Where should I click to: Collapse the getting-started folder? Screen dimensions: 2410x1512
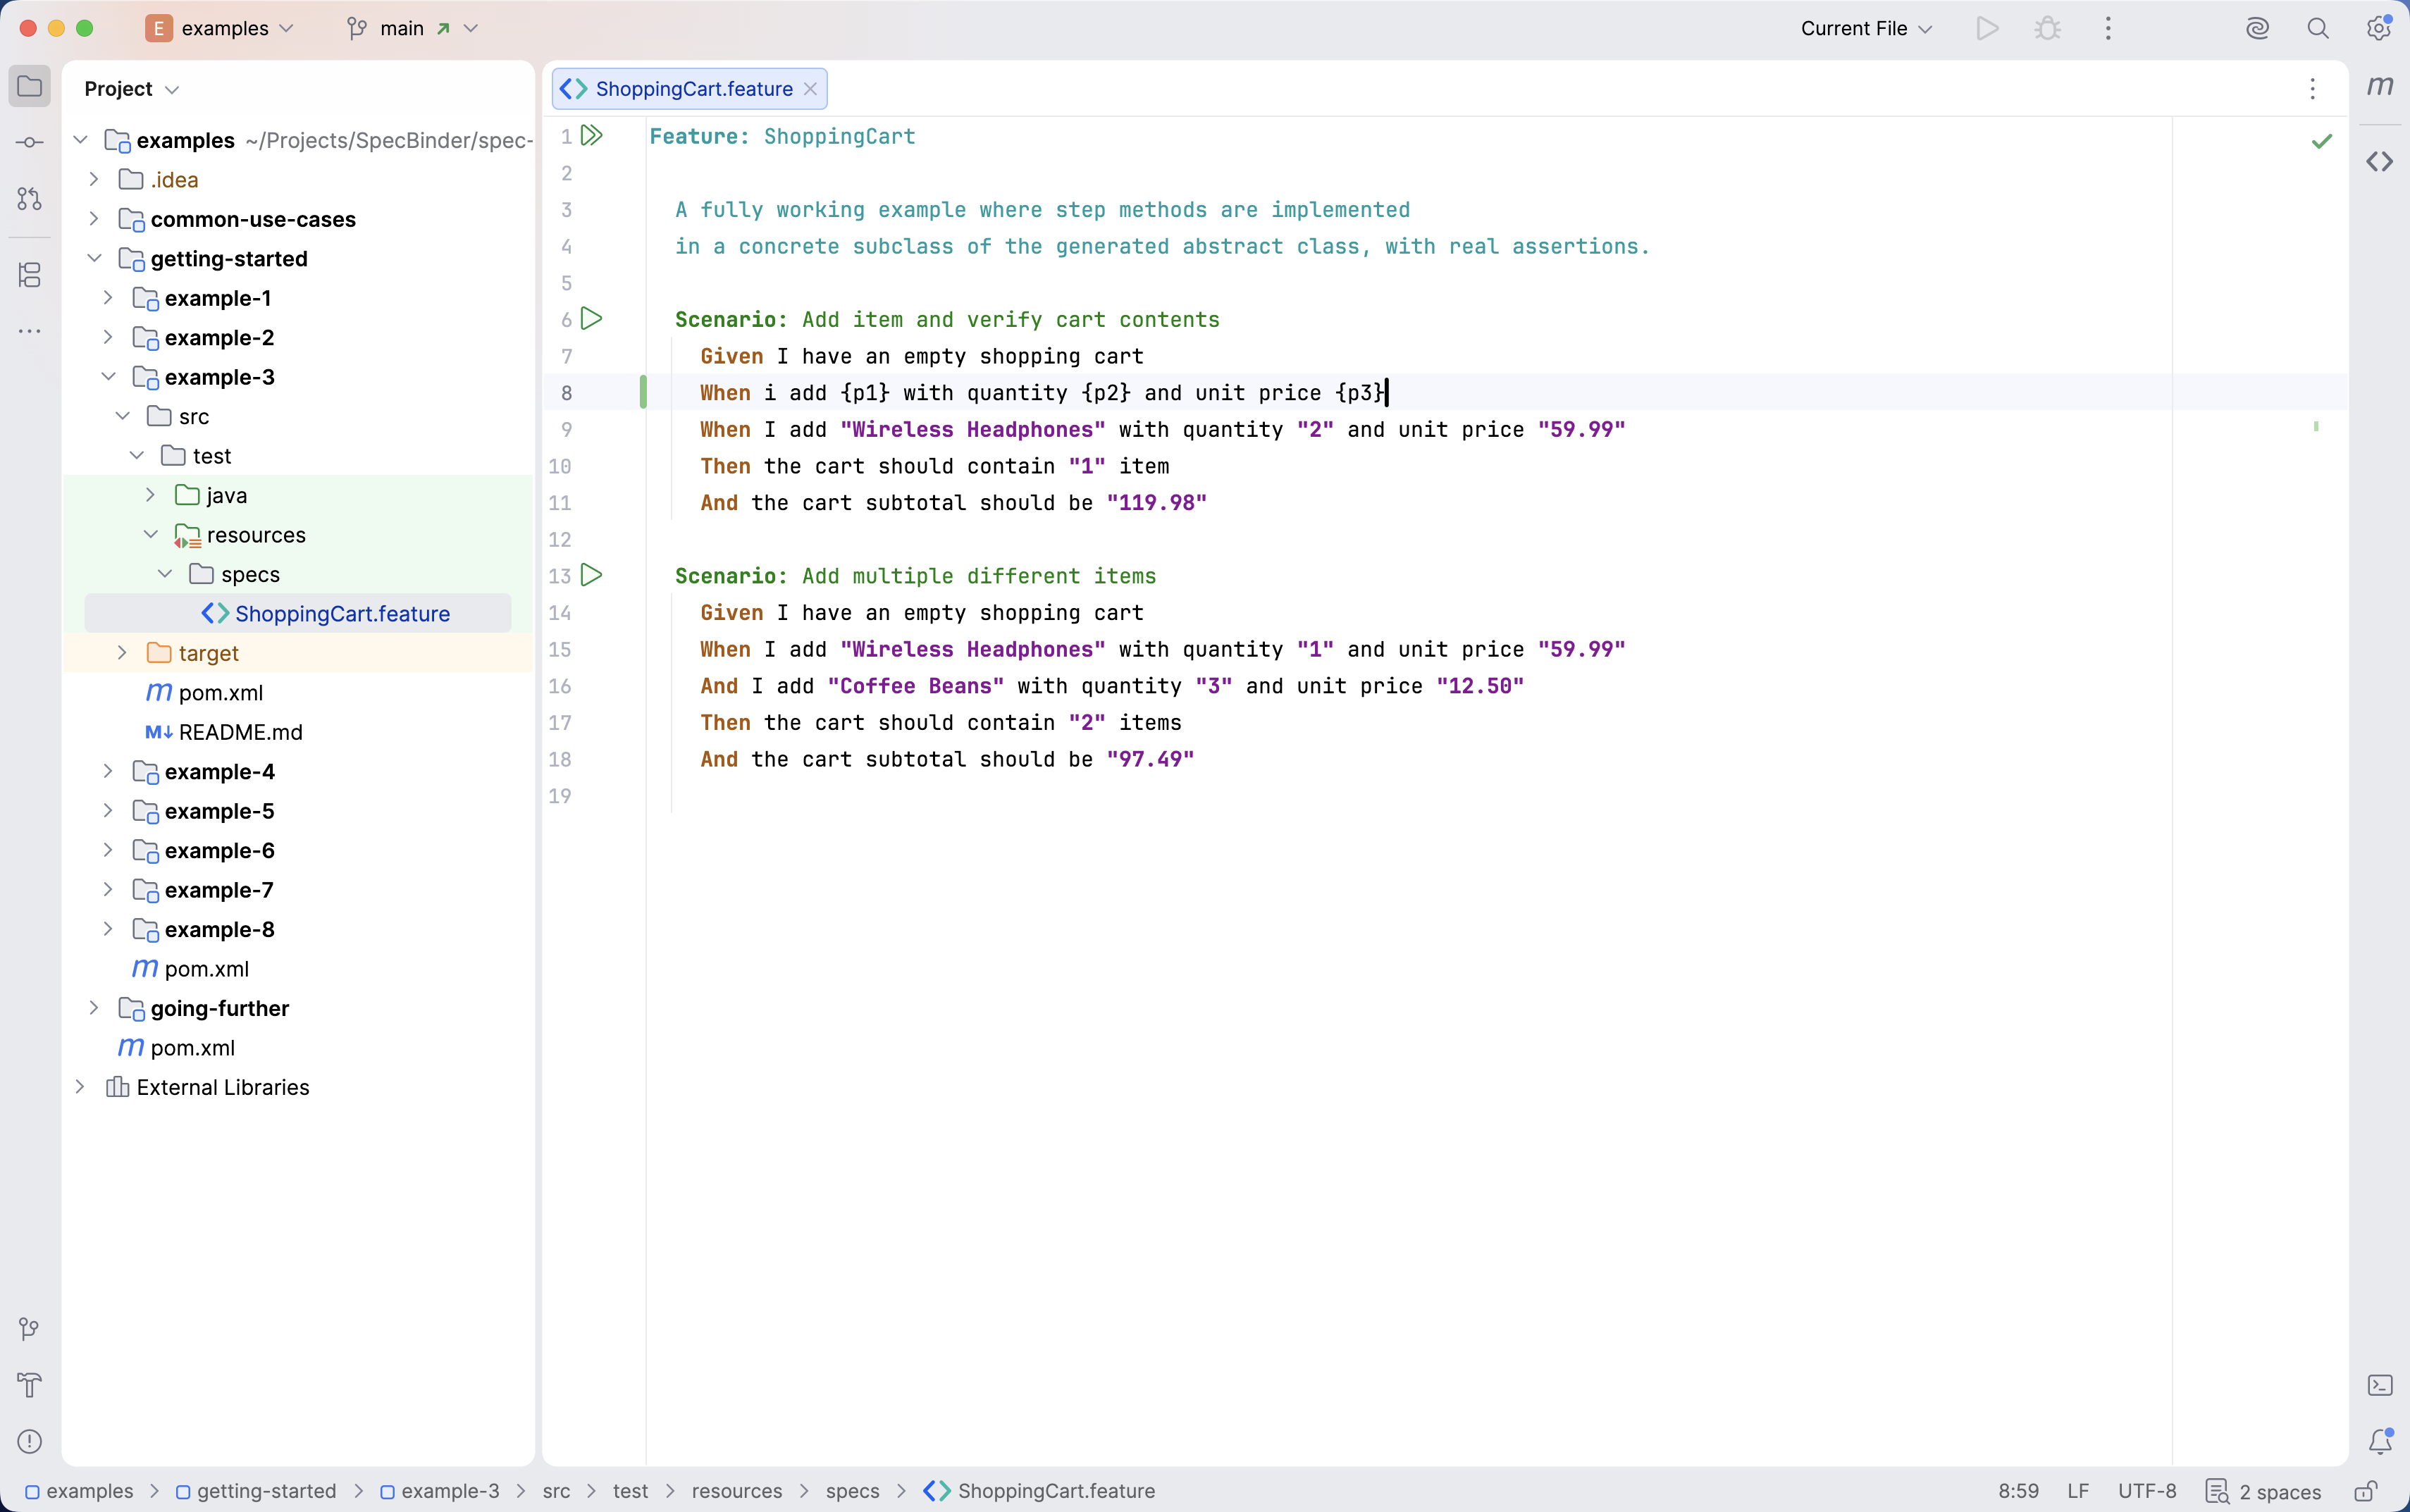94,258
